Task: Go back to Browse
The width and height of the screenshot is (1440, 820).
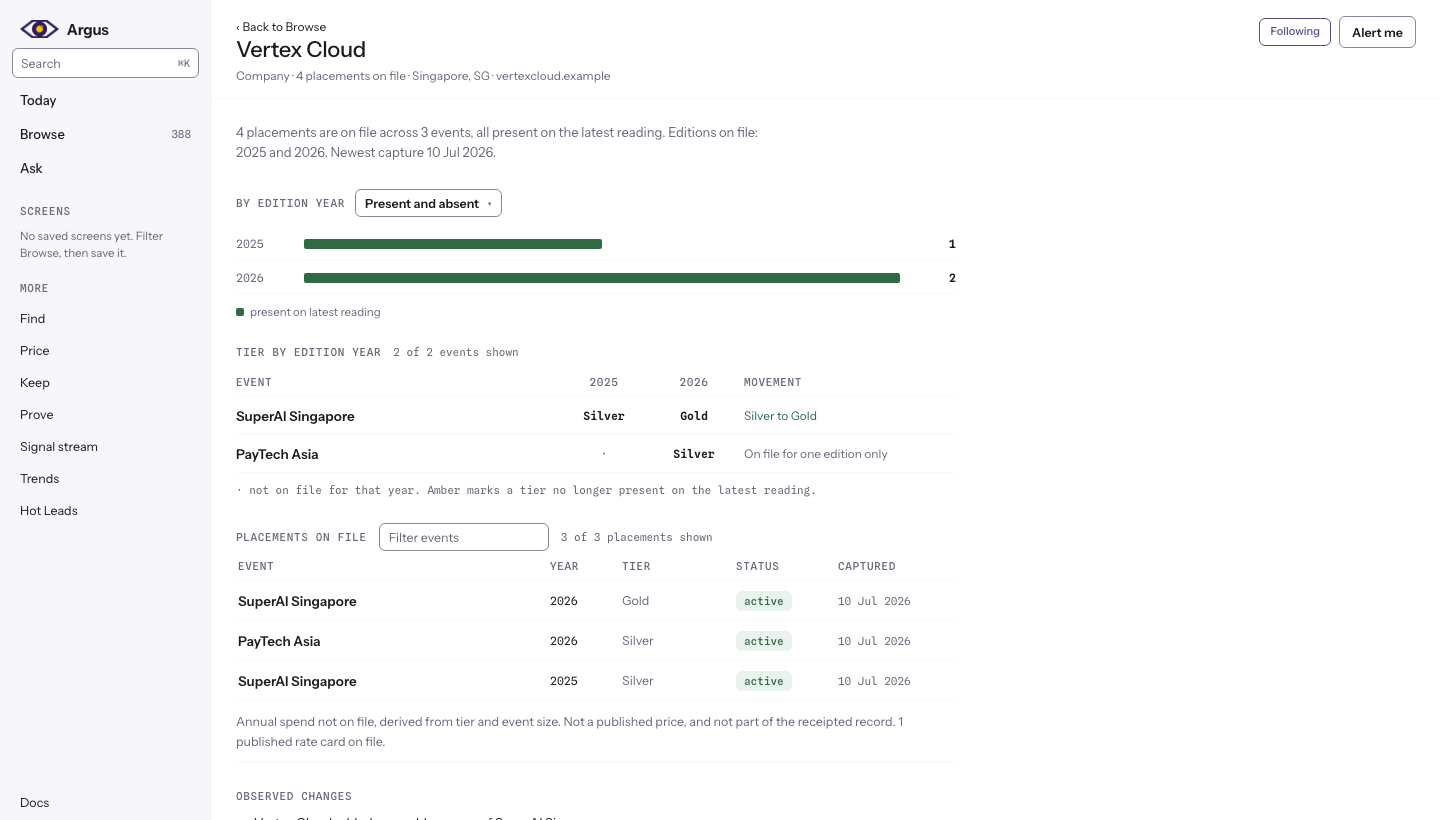Action: (x=281, y=27)
